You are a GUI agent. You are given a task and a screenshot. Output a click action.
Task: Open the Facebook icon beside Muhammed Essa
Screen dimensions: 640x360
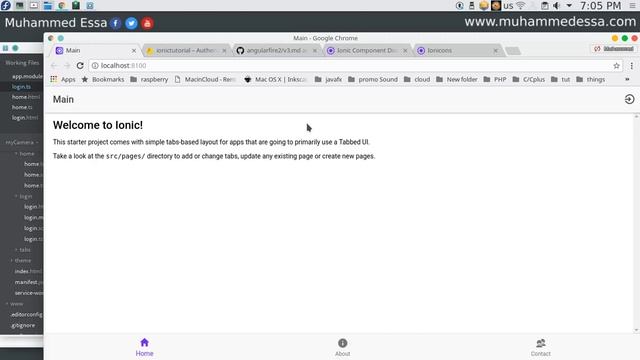coord(116,23)
